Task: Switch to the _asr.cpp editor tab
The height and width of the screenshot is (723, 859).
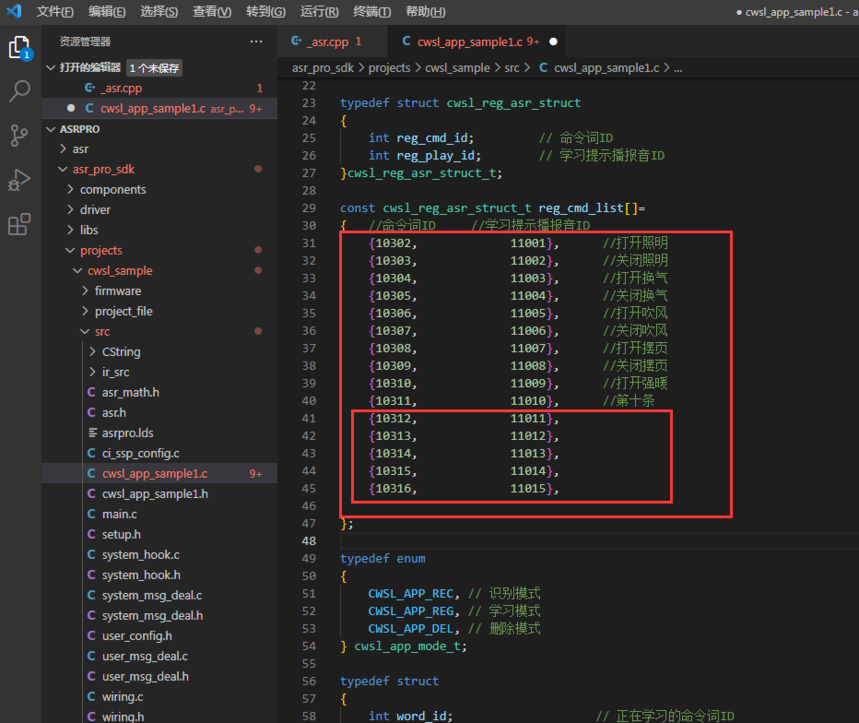Action: 332,42
